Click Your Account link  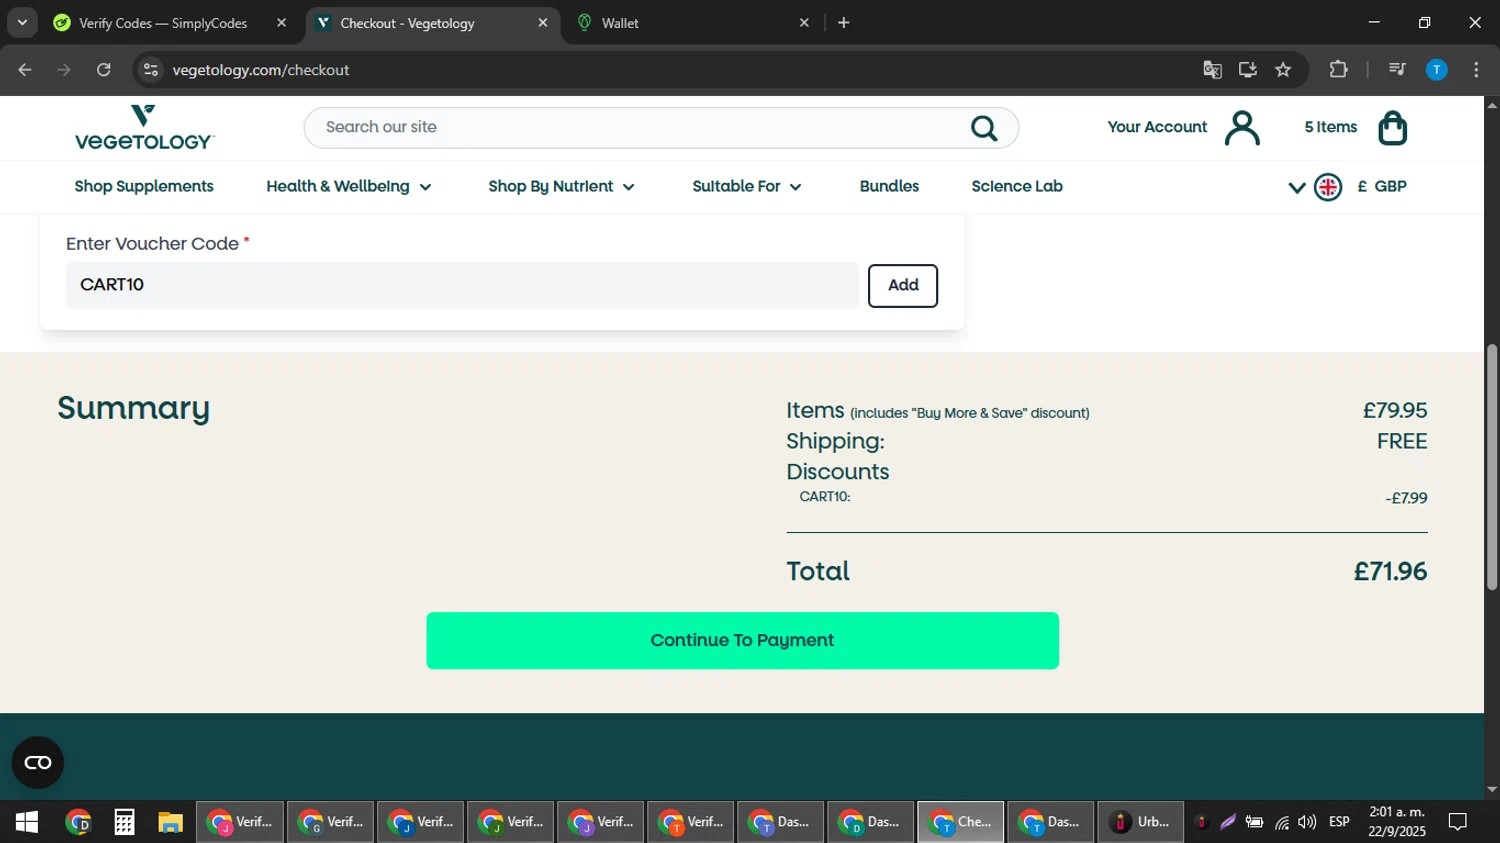pyautogui.click(x=1157, y=127)
